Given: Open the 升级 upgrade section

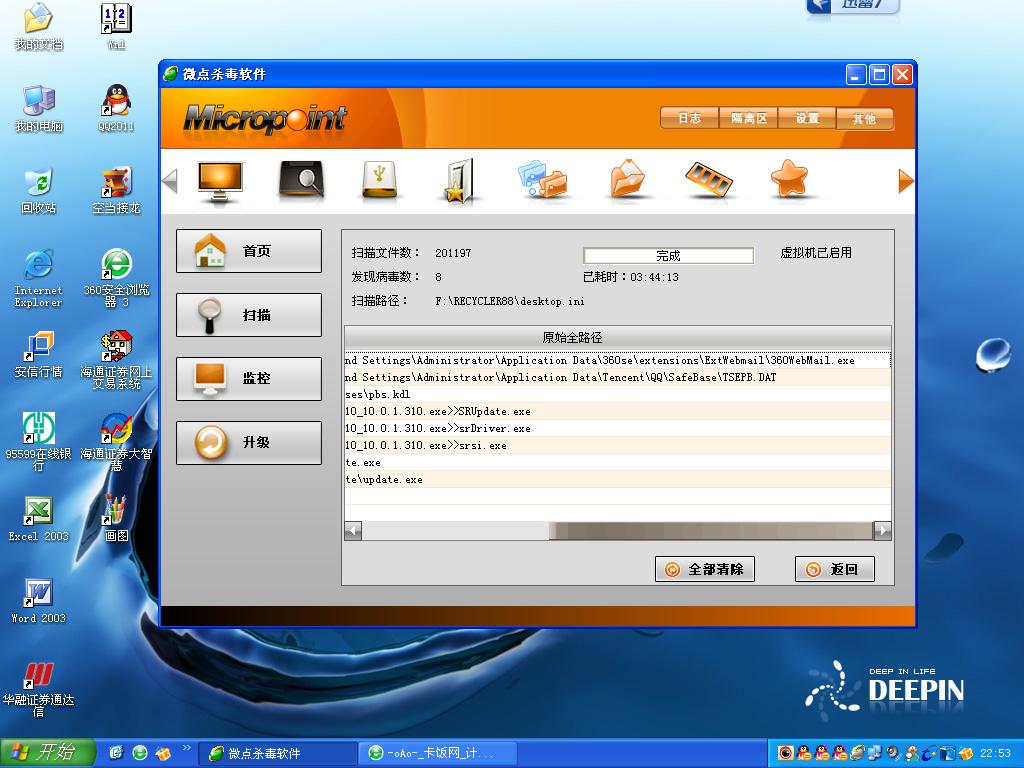Looking at the screenshot, I should click(249, 443).
